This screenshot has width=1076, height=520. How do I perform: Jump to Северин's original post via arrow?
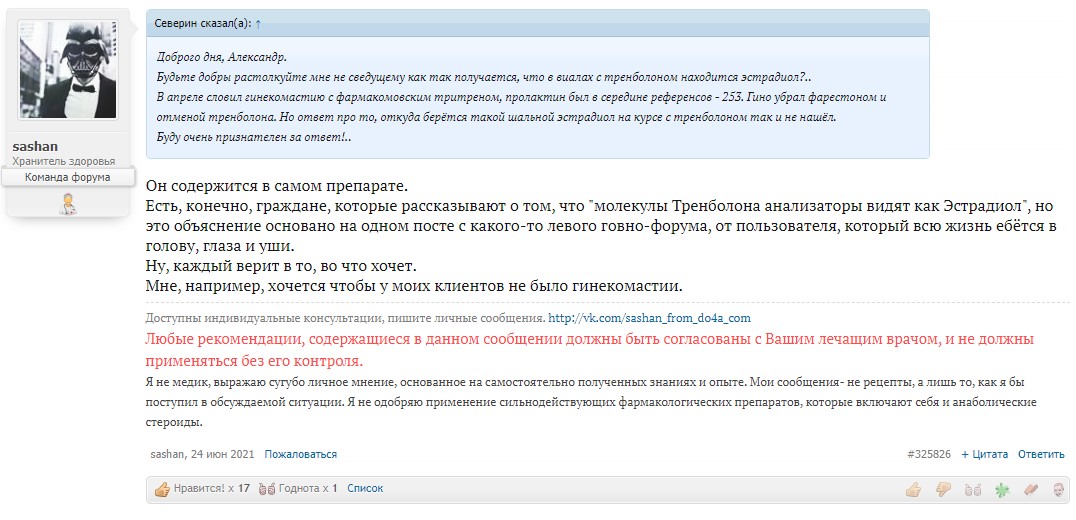pos(258,23)
